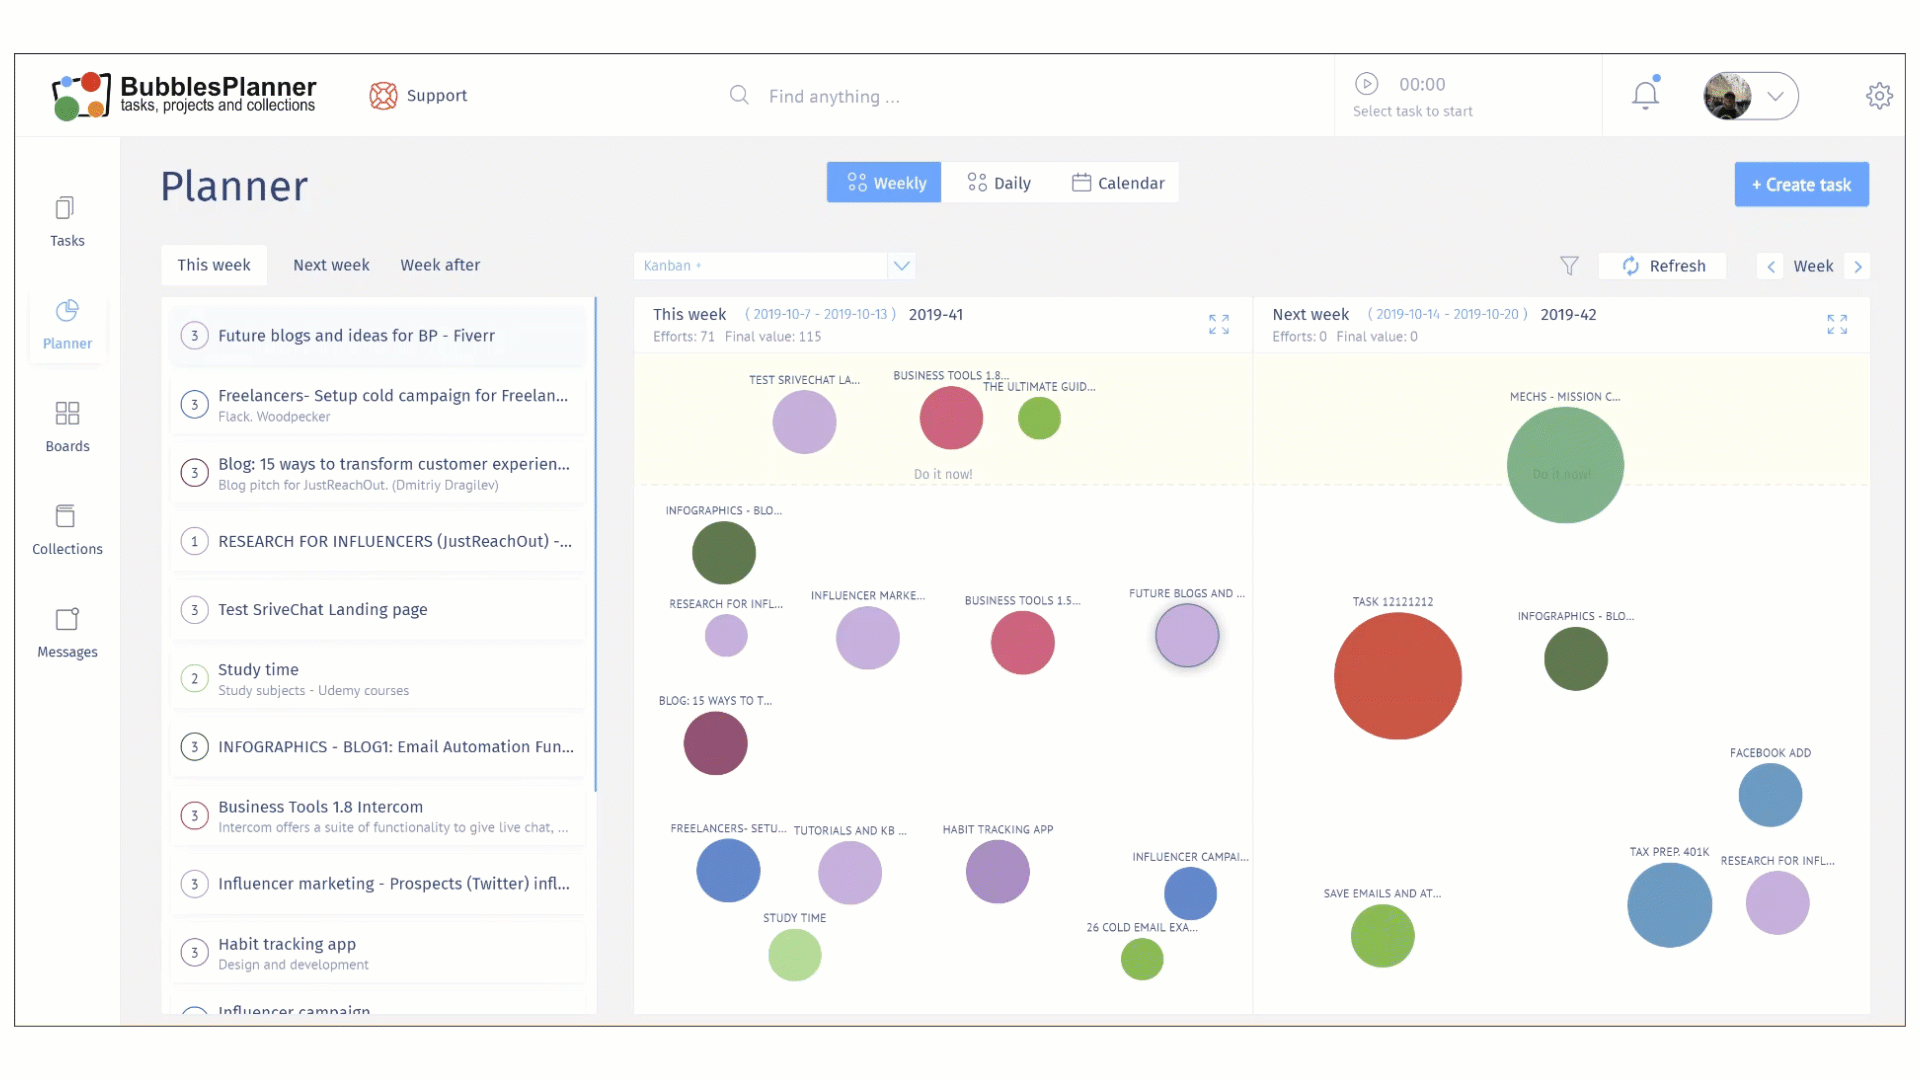The image size is (1920, 1080).
Task: Start the task timer play button
Action: click(1366, 84)
